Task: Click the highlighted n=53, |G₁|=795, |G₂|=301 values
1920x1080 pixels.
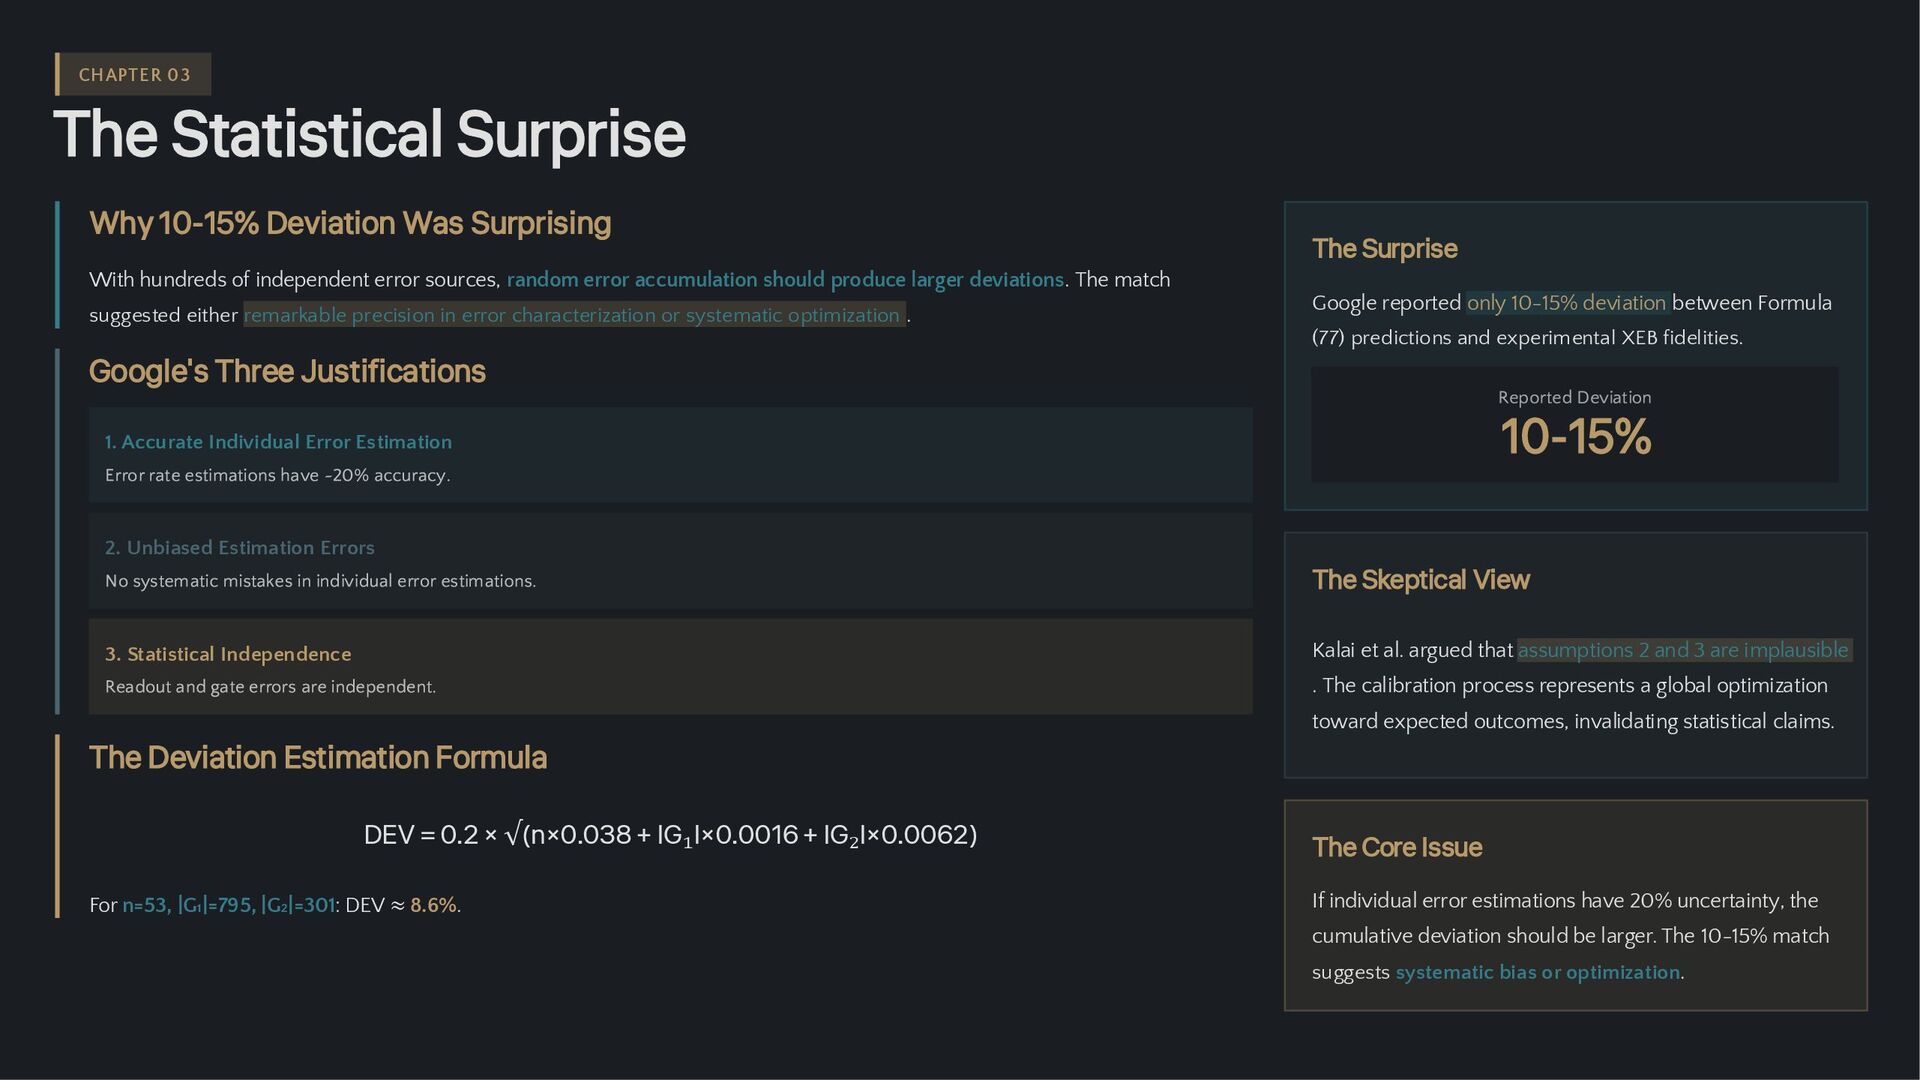Action: (x=228, y=906)
